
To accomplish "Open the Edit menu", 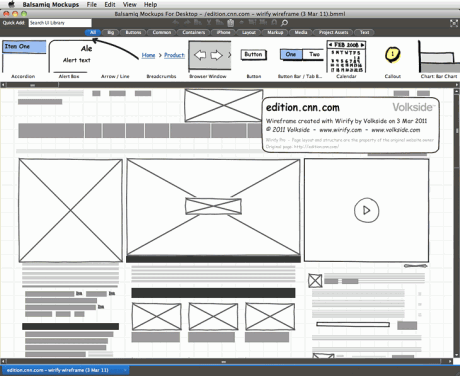I will (x=110, y=5).
